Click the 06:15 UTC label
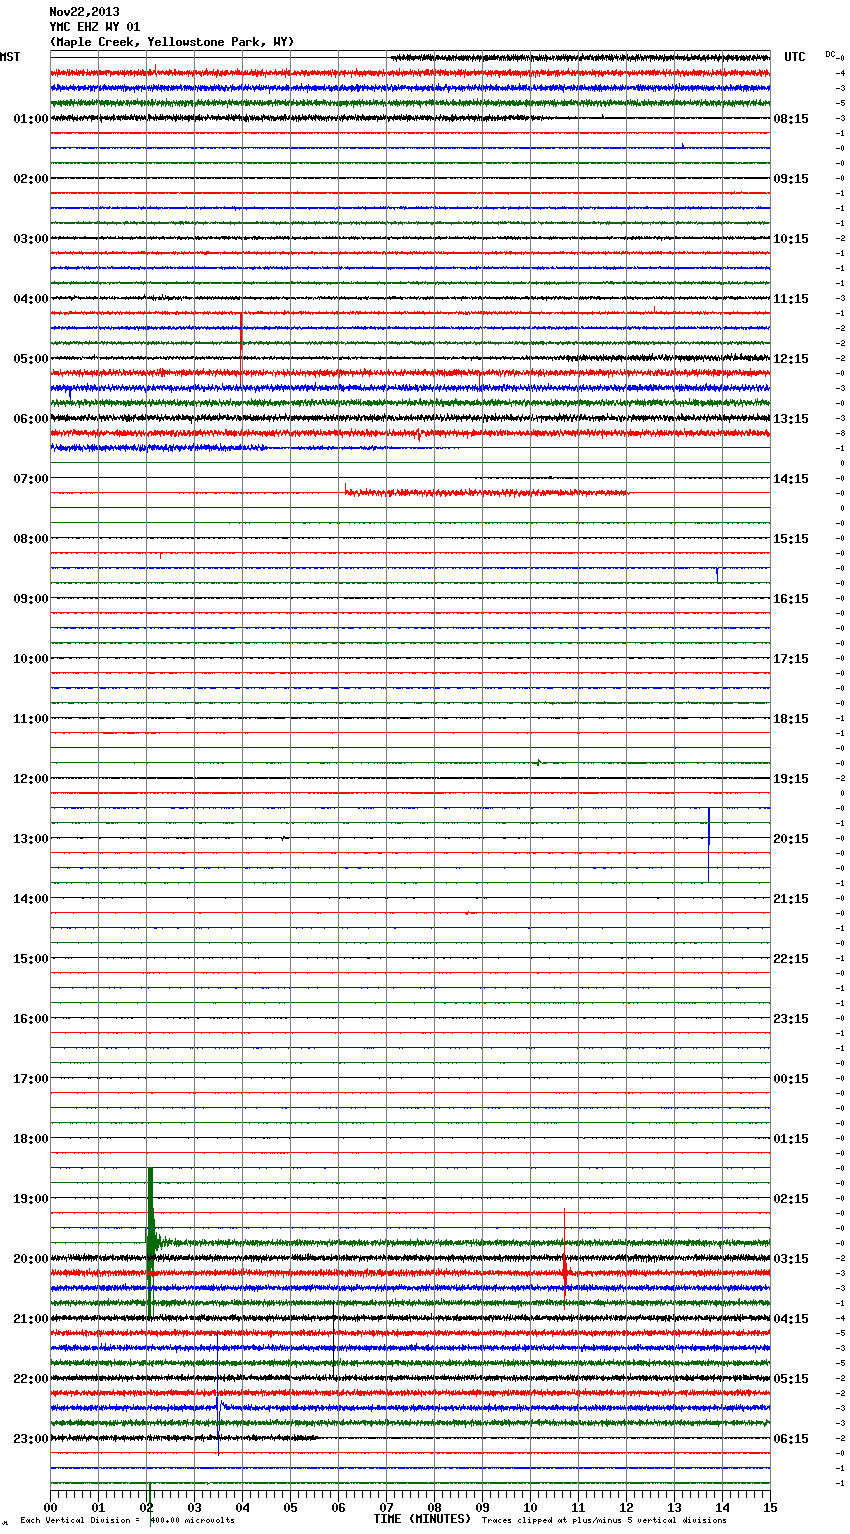 coord(791,1439)
